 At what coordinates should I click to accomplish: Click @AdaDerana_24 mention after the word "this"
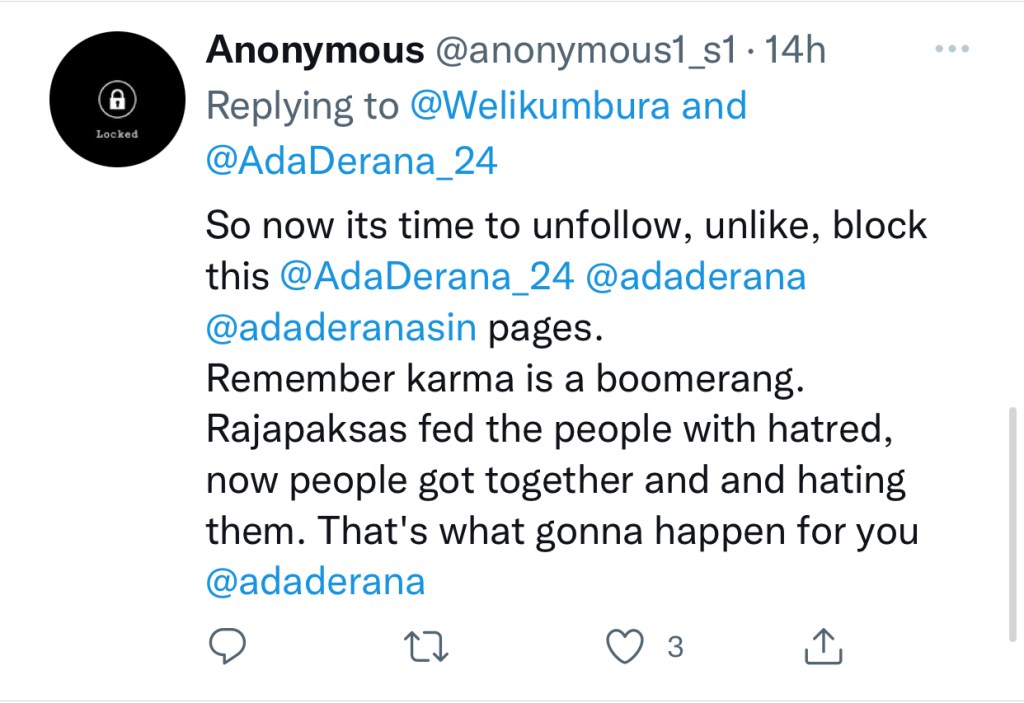(x=427, y=277)
